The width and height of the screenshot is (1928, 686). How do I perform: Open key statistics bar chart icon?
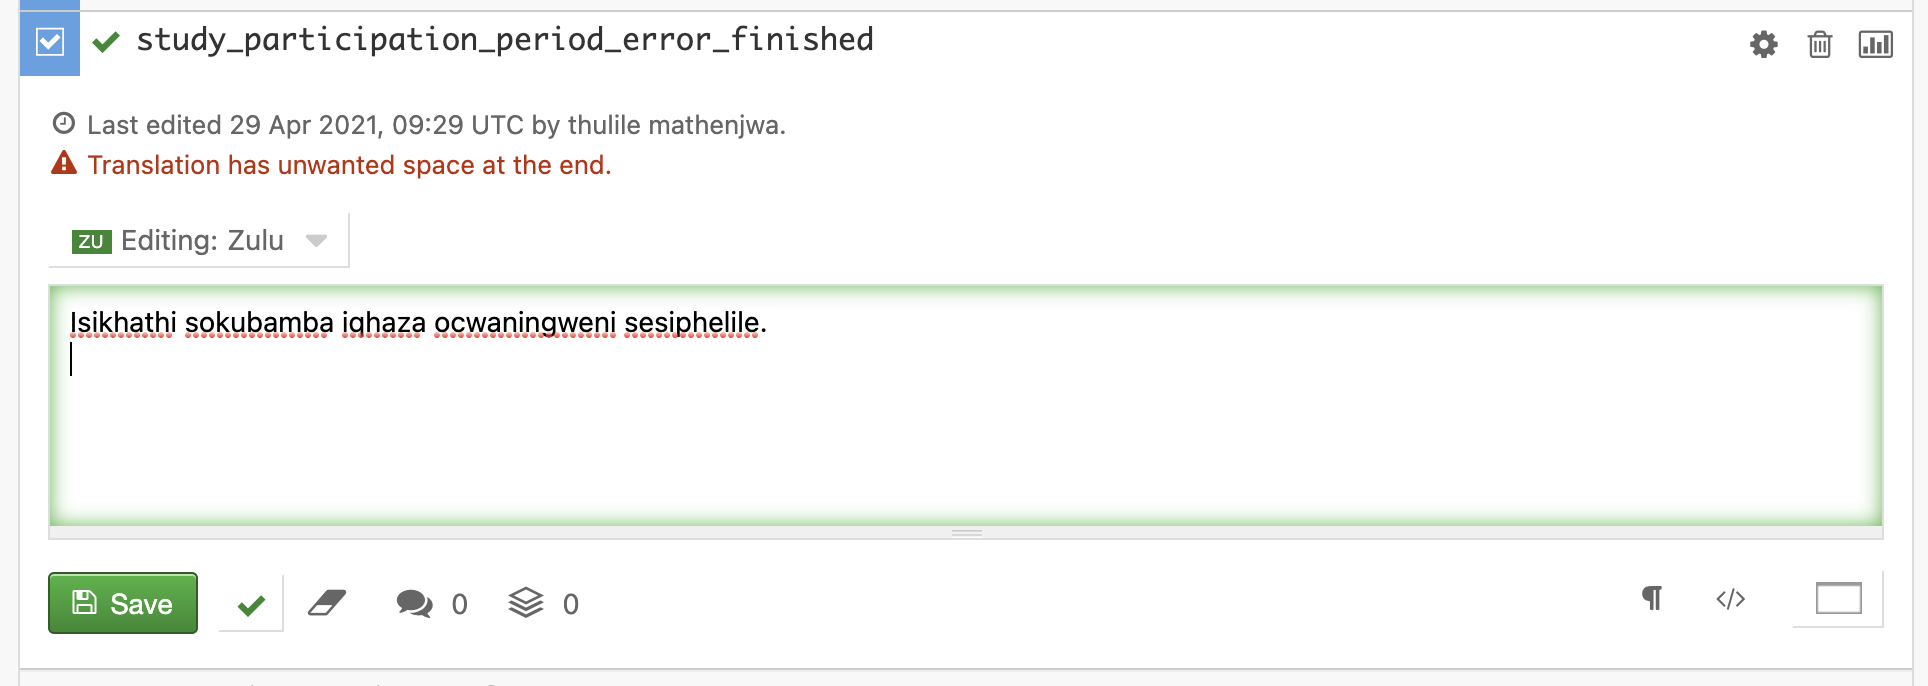click(1875, 44)
